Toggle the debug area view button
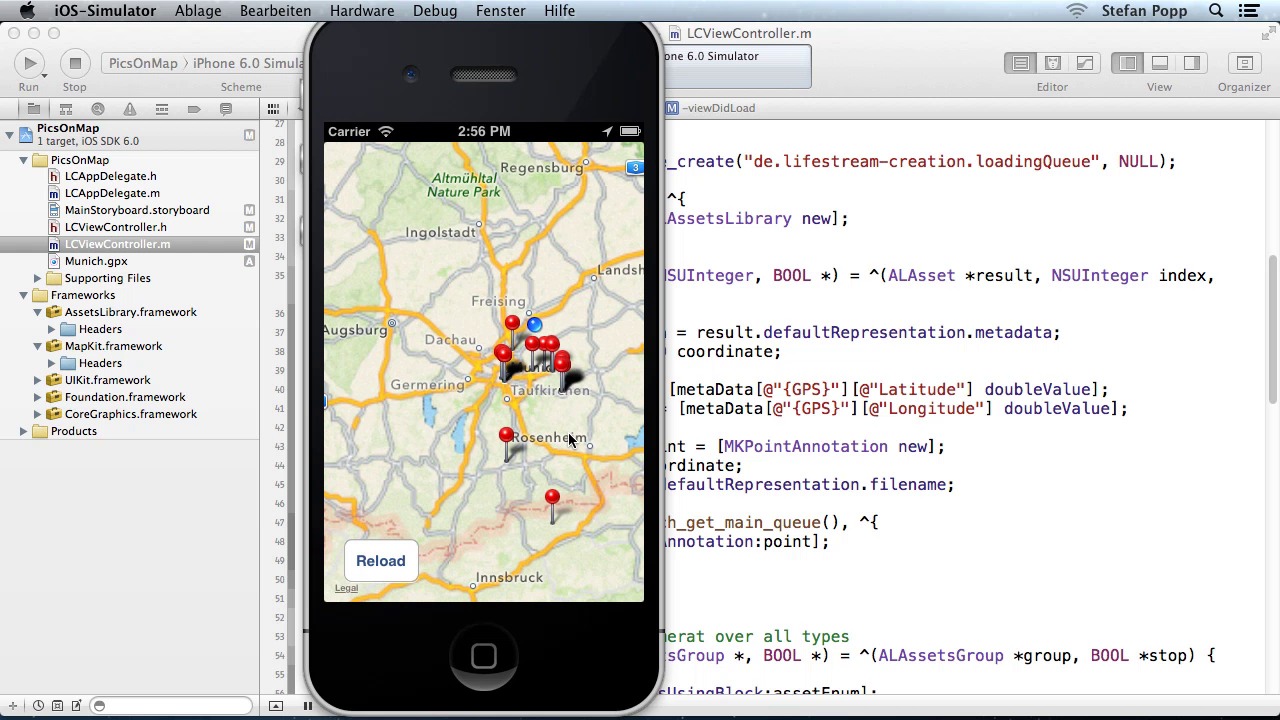 coord(1159,63)
